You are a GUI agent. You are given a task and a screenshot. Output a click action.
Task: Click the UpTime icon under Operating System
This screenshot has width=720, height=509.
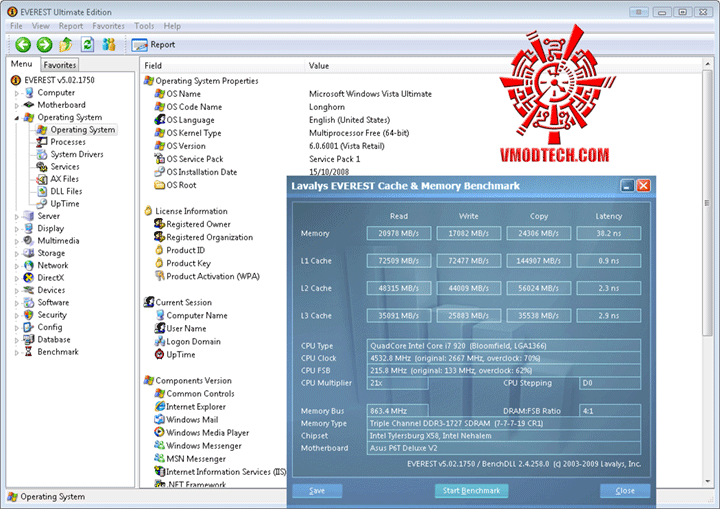point(42,204)
